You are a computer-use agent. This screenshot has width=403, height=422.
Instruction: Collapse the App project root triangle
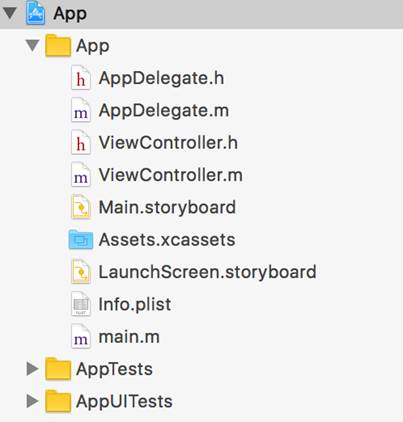tap(10, 13)
